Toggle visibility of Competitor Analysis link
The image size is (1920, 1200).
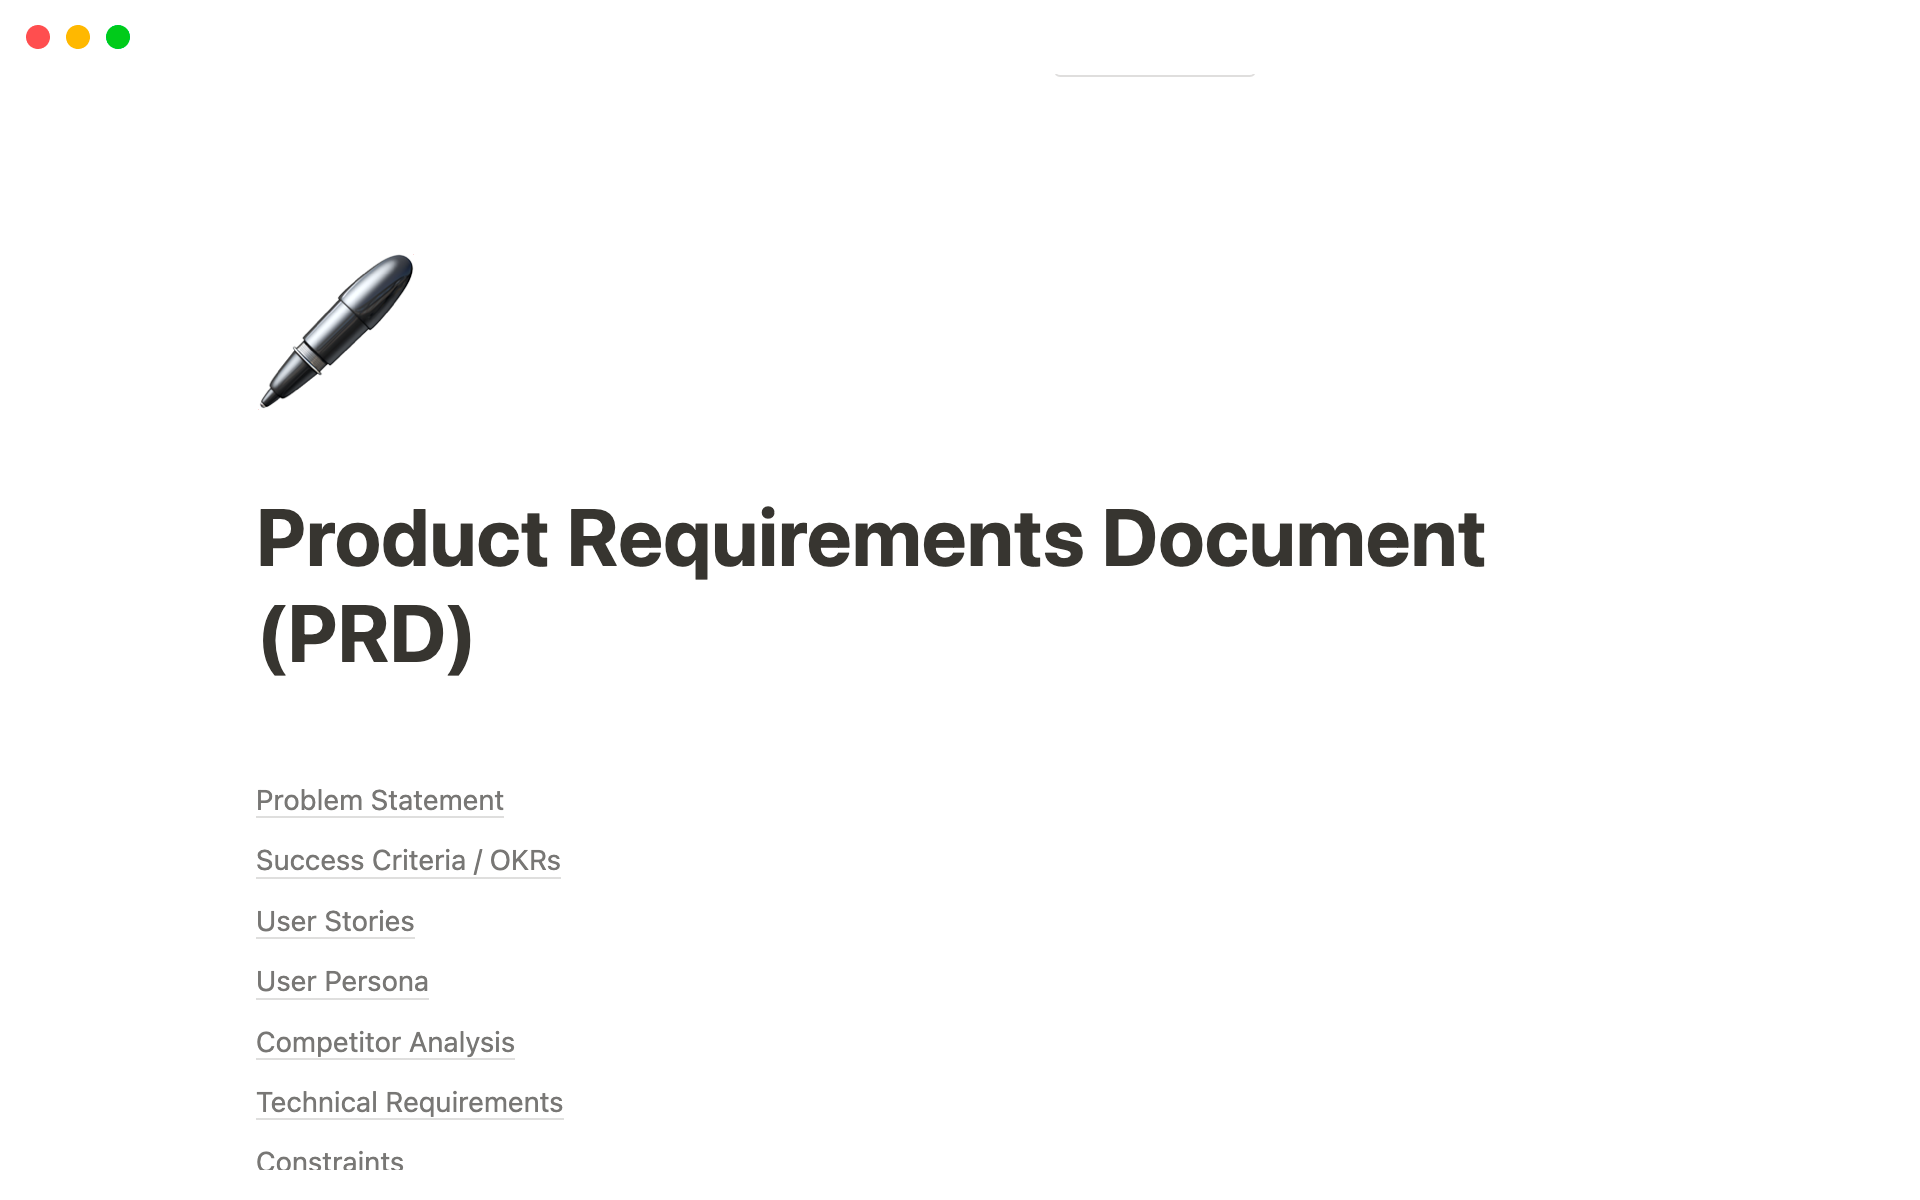coord(386,1040)
